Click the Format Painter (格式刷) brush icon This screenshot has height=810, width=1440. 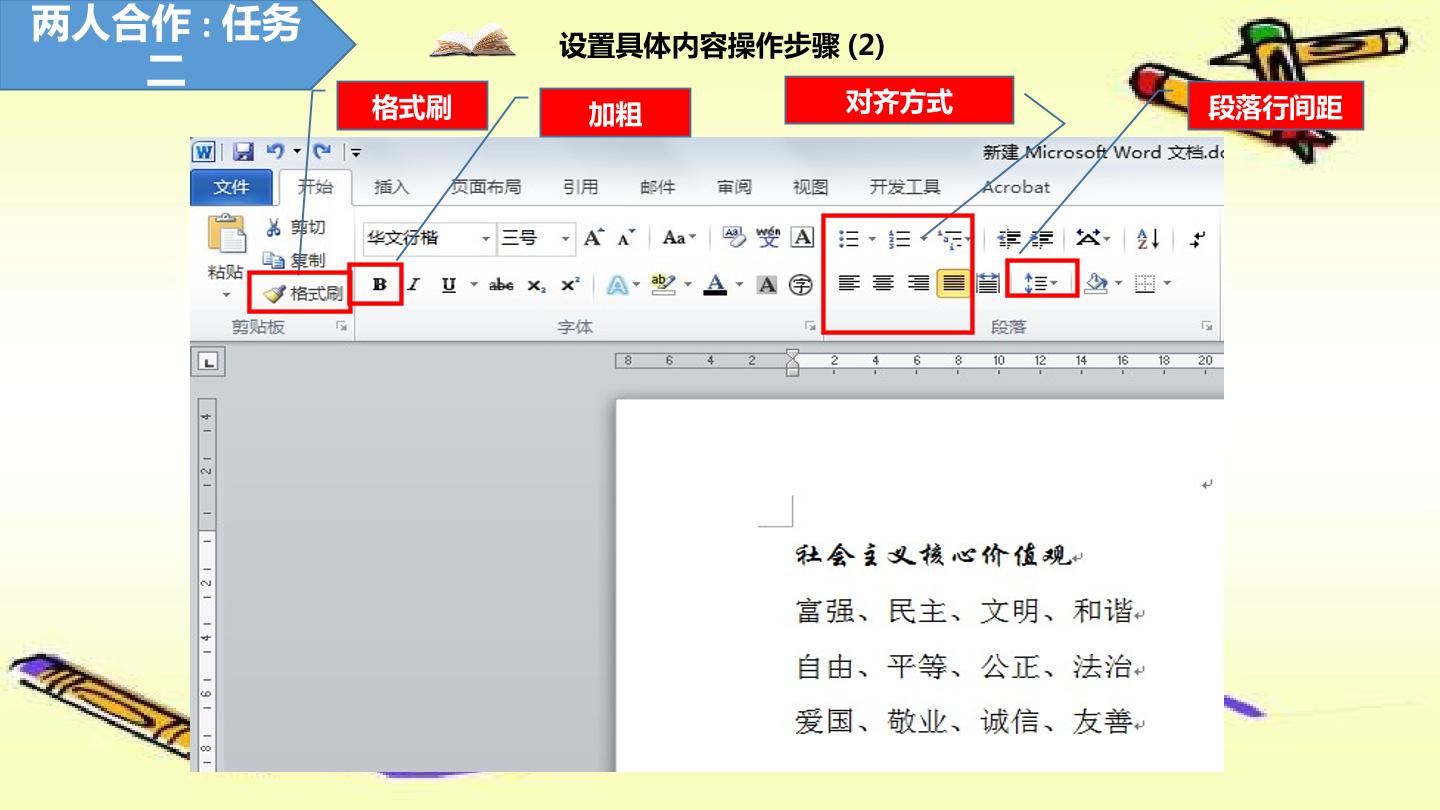[275, 293]
